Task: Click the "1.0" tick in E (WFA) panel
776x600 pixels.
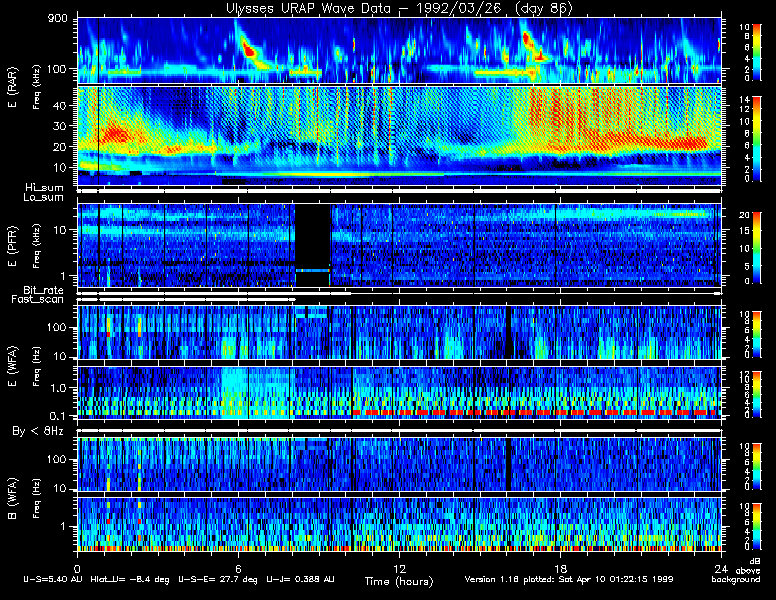Action: coord(57,388)
